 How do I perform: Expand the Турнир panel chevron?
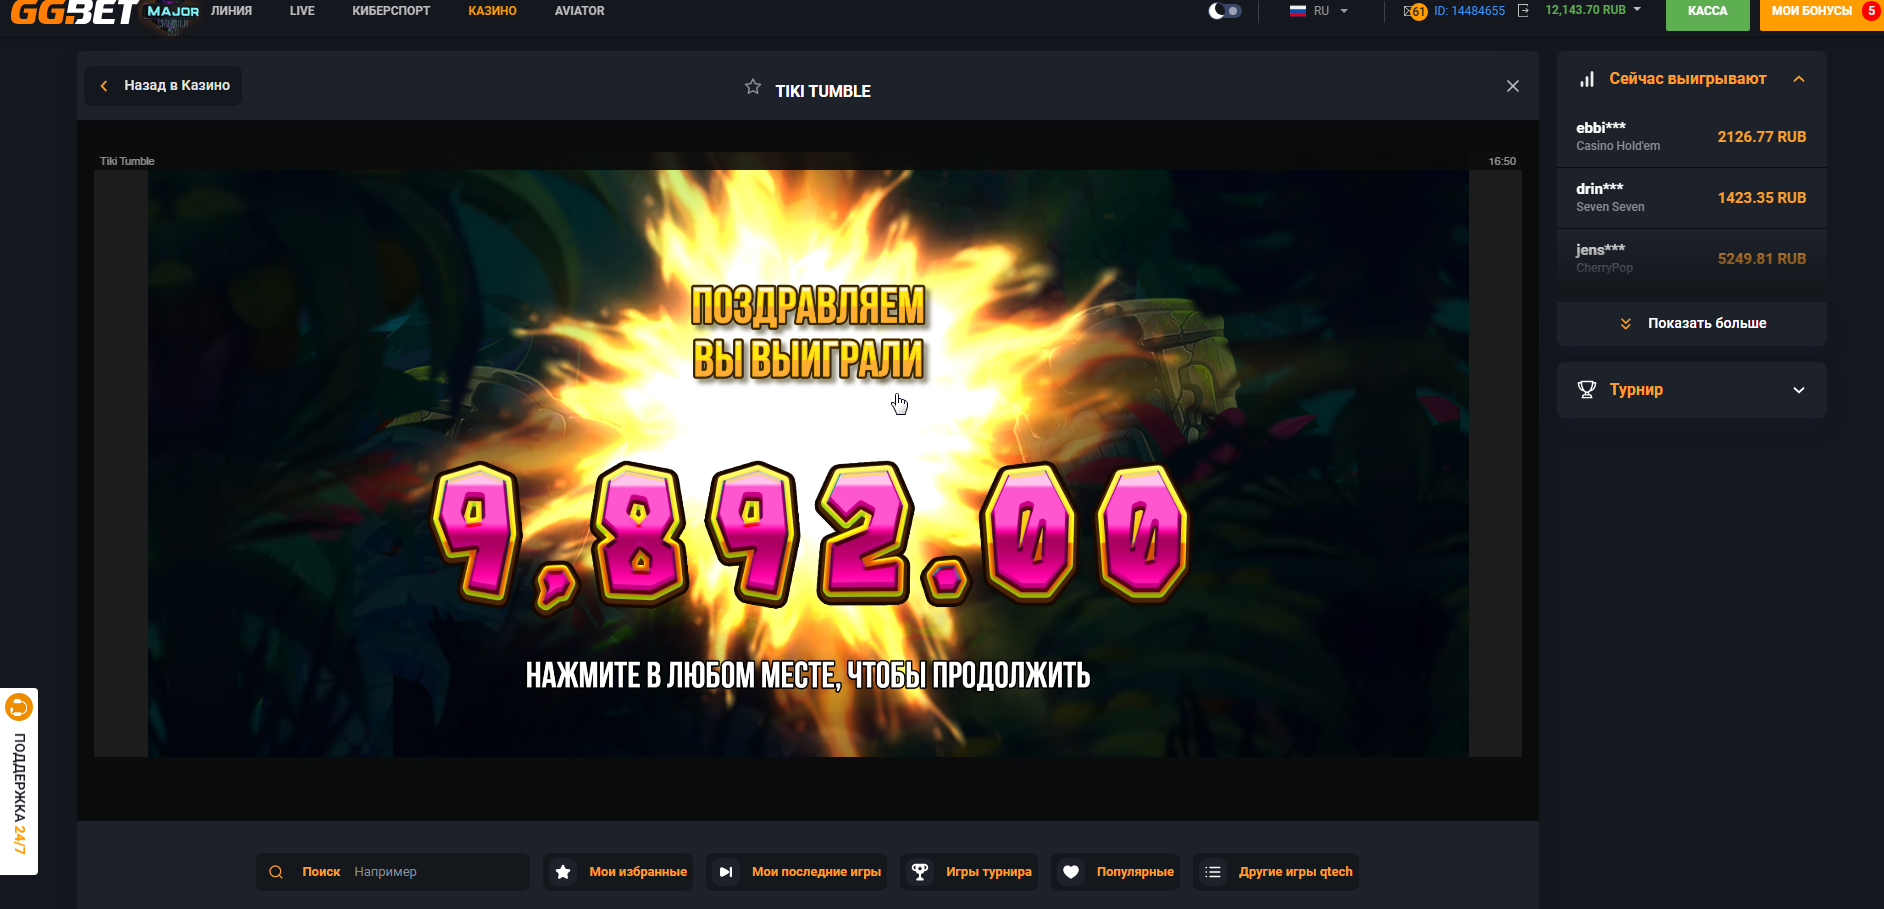1799,390
